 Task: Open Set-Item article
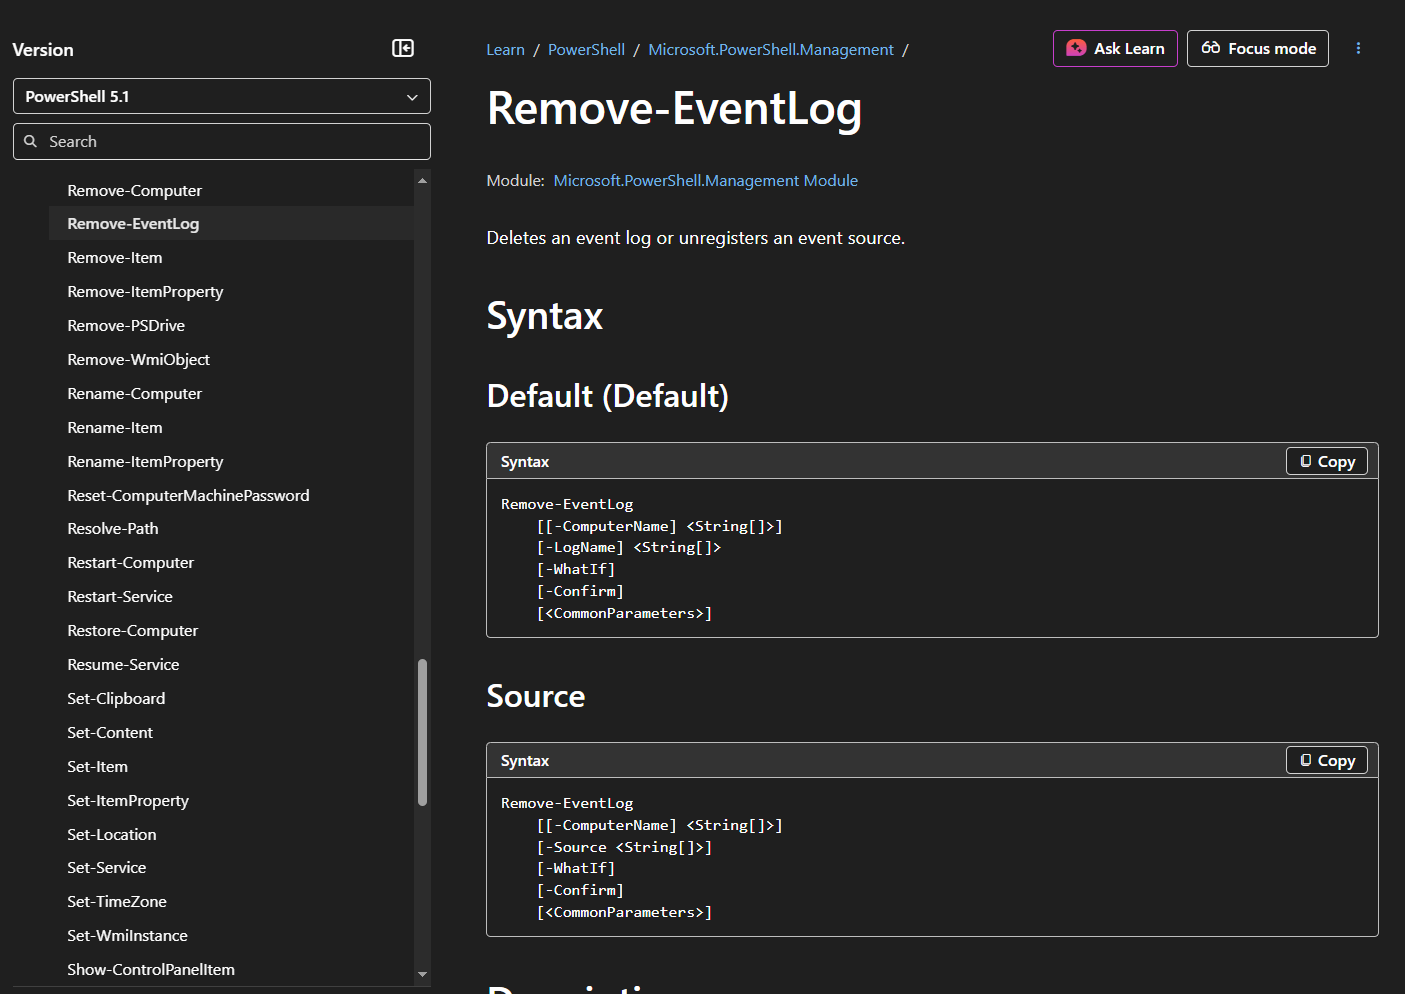coord(97,766)
